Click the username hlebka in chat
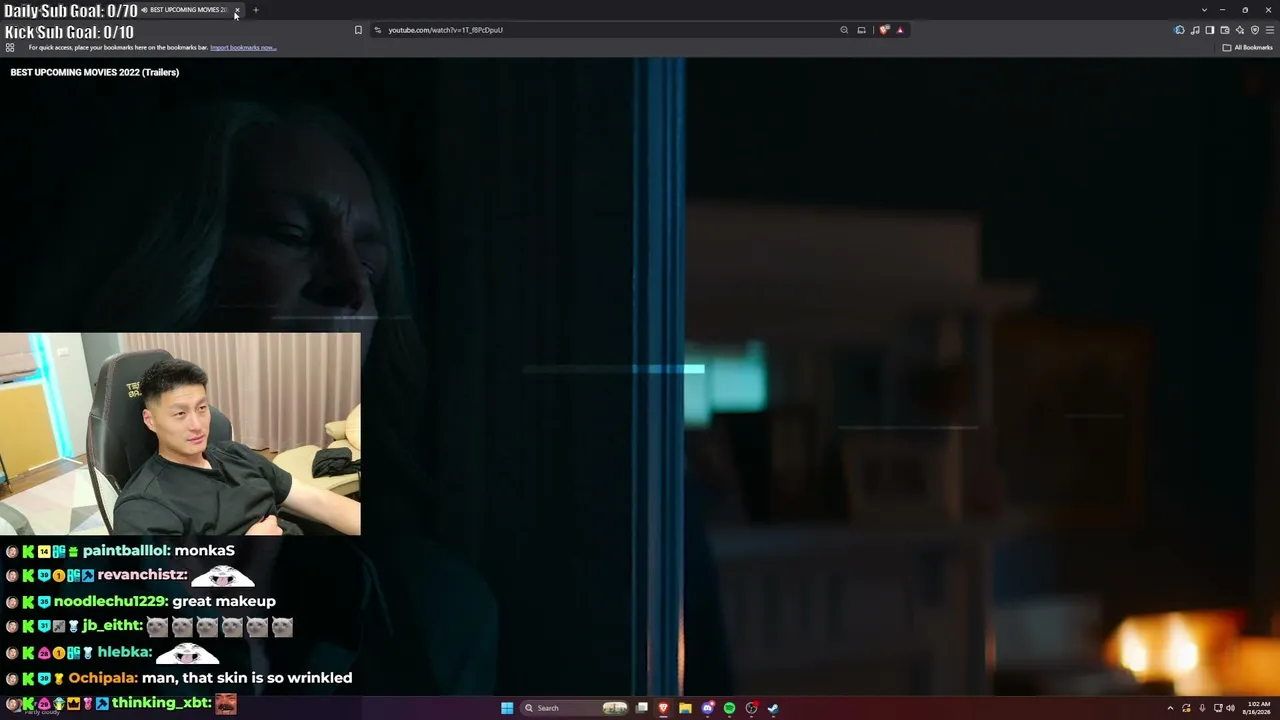Screen dimensions: 1280x720 tap(122, 652)
